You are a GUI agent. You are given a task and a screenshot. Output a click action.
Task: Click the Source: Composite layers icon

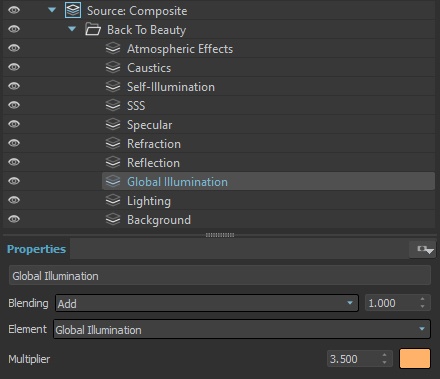click(73, 10)
